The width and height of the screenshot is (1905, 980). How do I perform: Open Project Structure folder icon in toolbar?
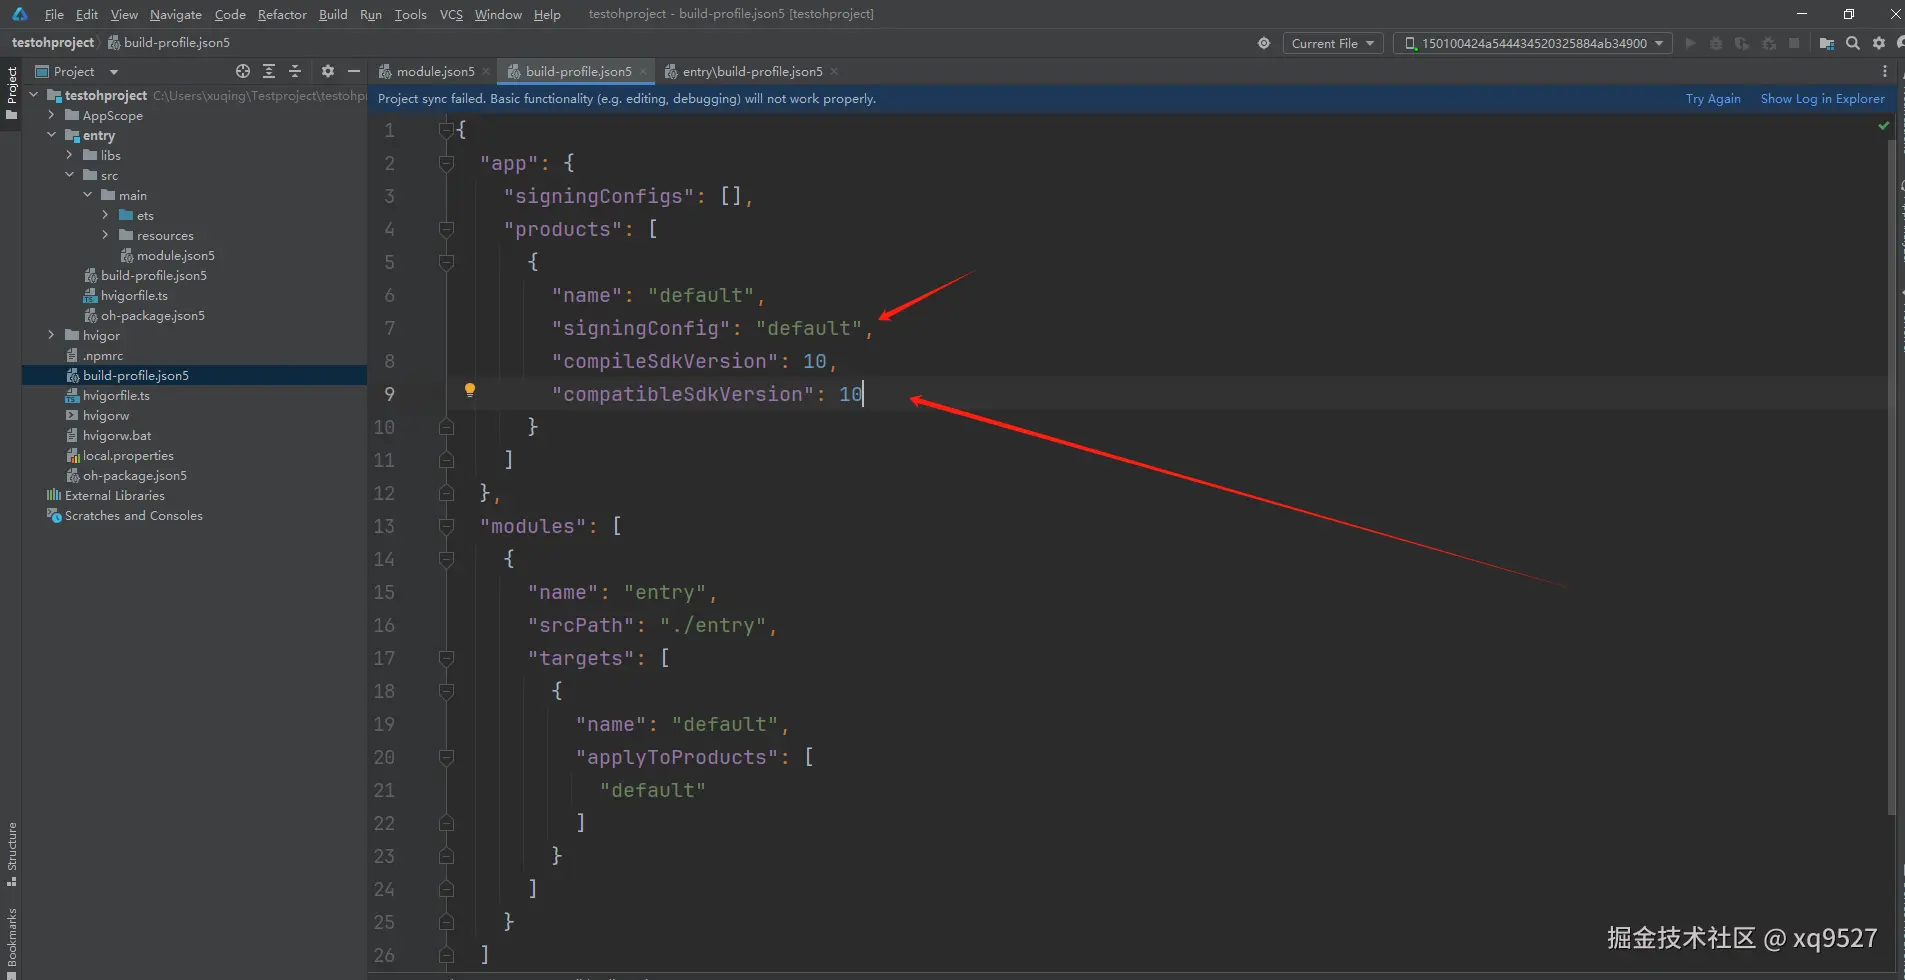click(1827, 43)
